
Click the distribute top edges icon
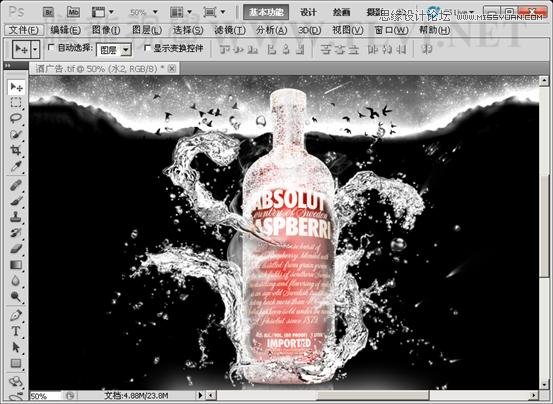(x=327, y=50)
